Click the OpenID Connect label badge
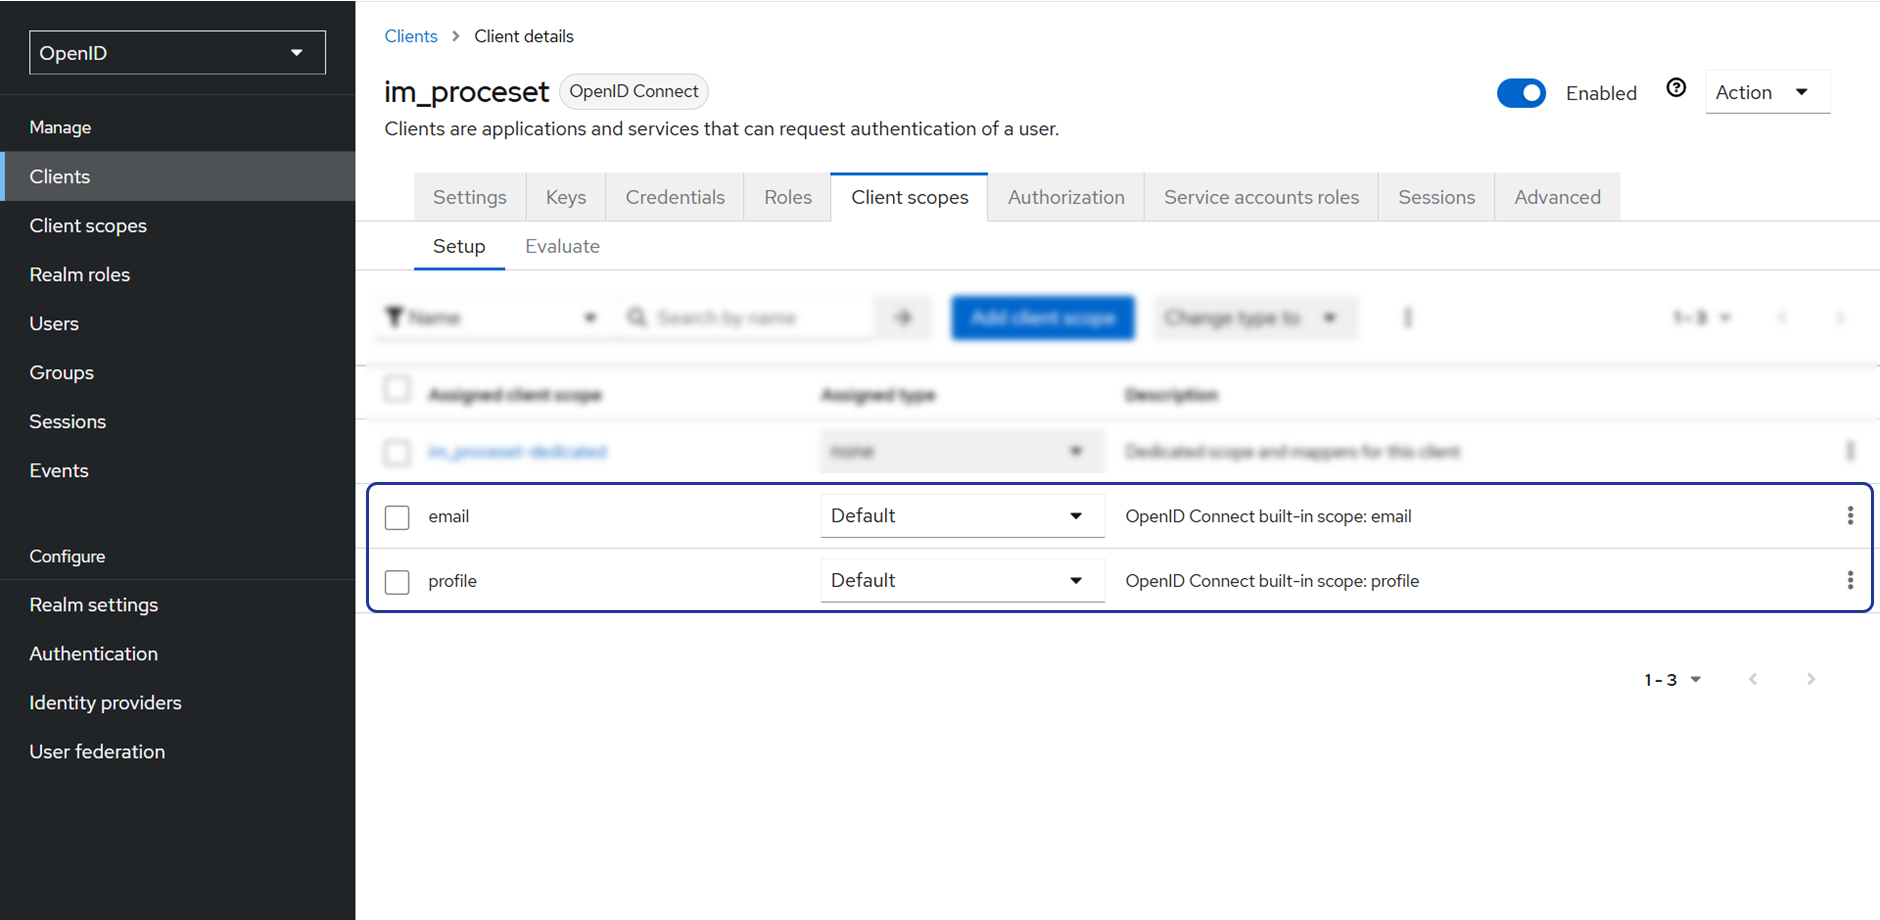This screenshot has height=920, width=1880. [x=634, y=91]
